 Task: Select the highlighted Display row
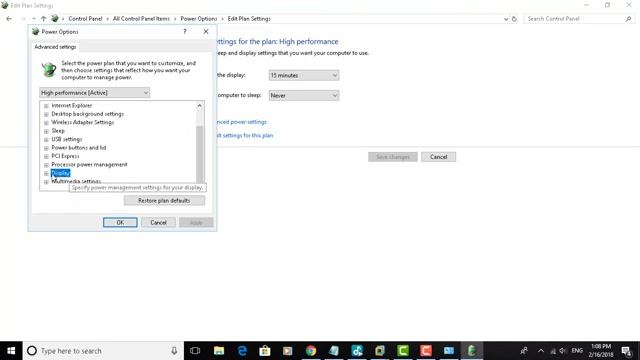click(60, 173)
